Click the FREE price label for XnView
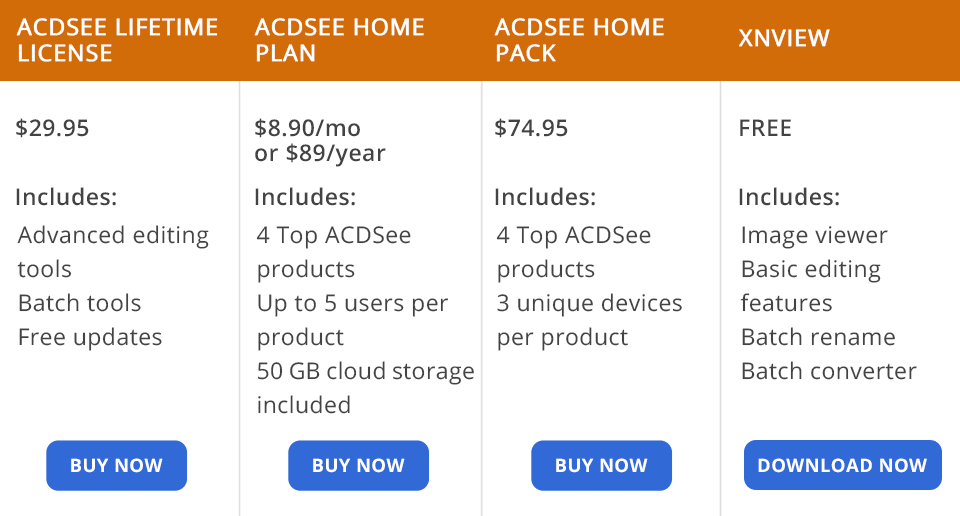The height and width of the screenshot is (516, 960). [x=765, y=128]
